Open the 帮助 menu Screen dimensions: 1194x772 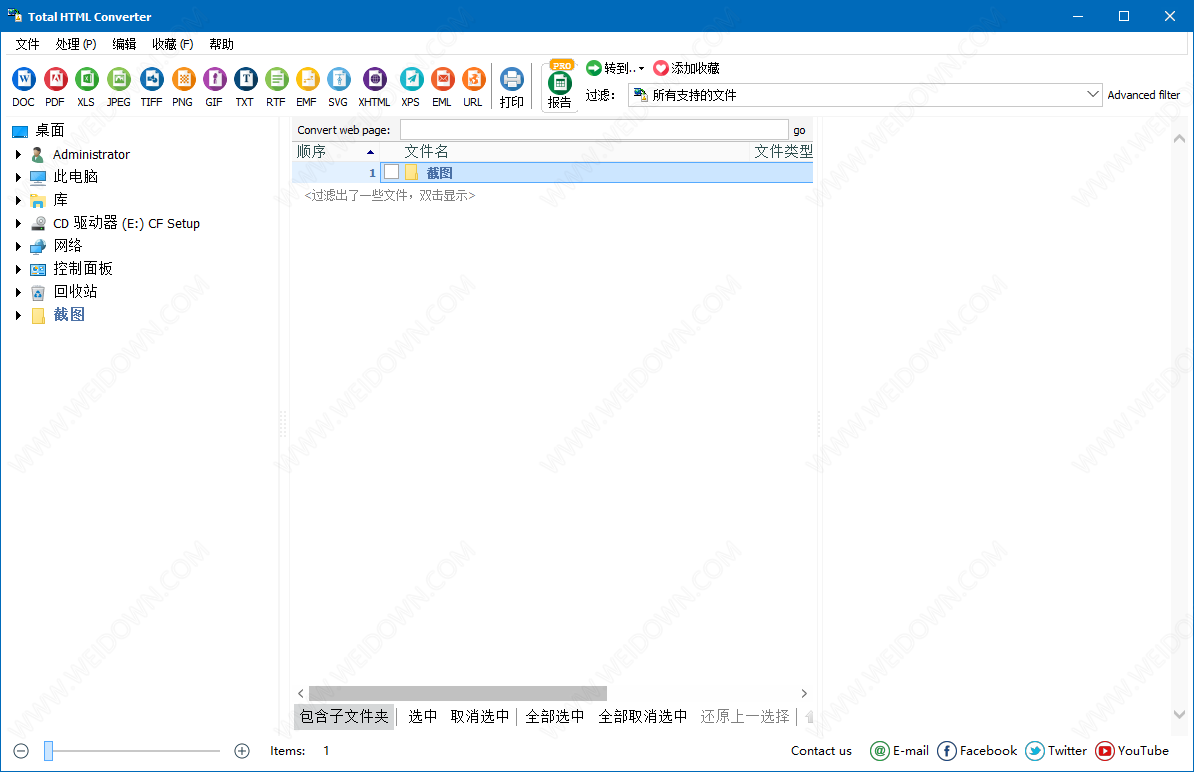click(221, 44)
